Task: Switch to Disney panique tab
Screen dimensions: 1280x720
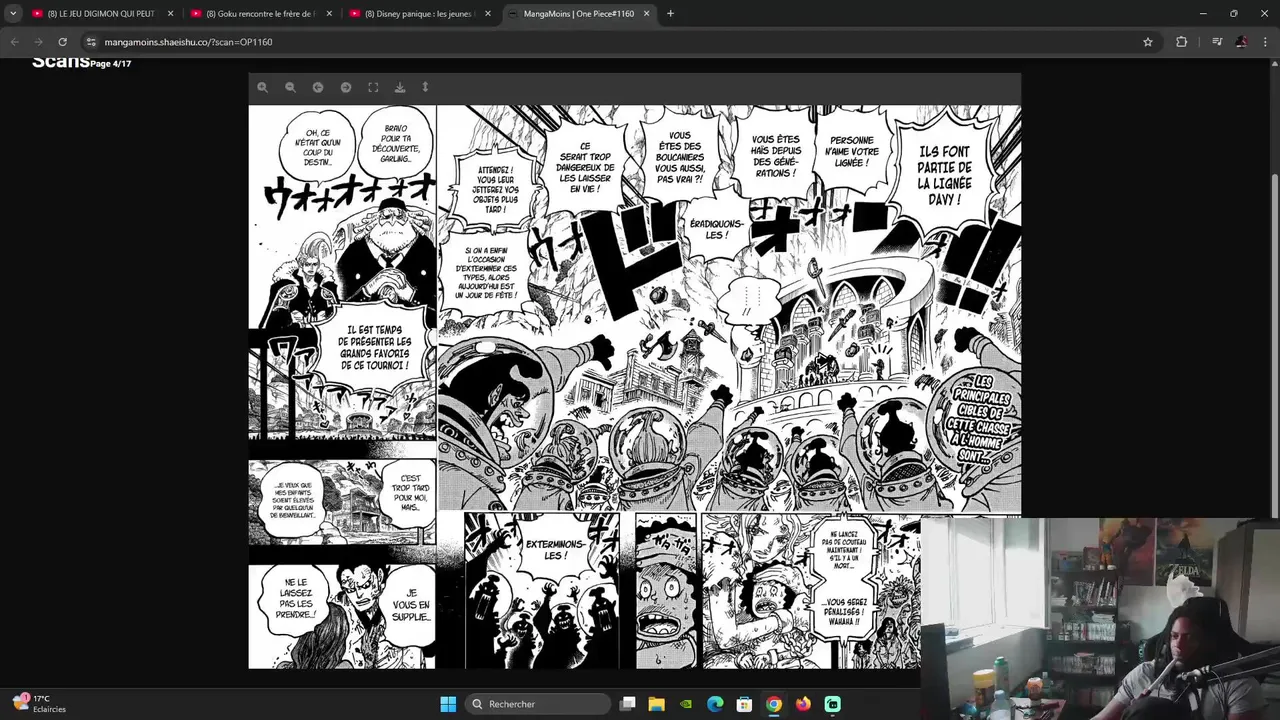Action: (x=420, y=14)
